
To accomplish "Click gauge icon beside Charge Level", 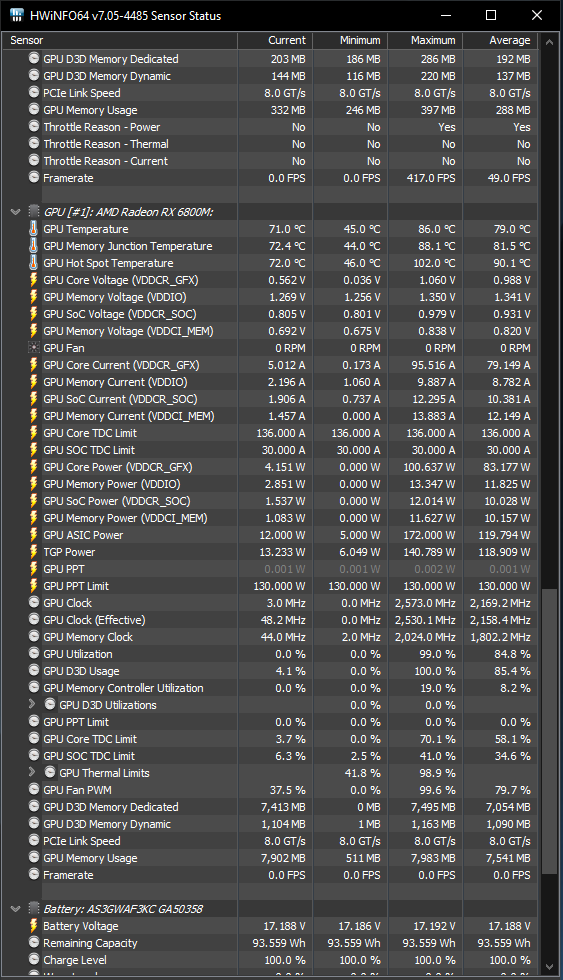I will 34,959.
